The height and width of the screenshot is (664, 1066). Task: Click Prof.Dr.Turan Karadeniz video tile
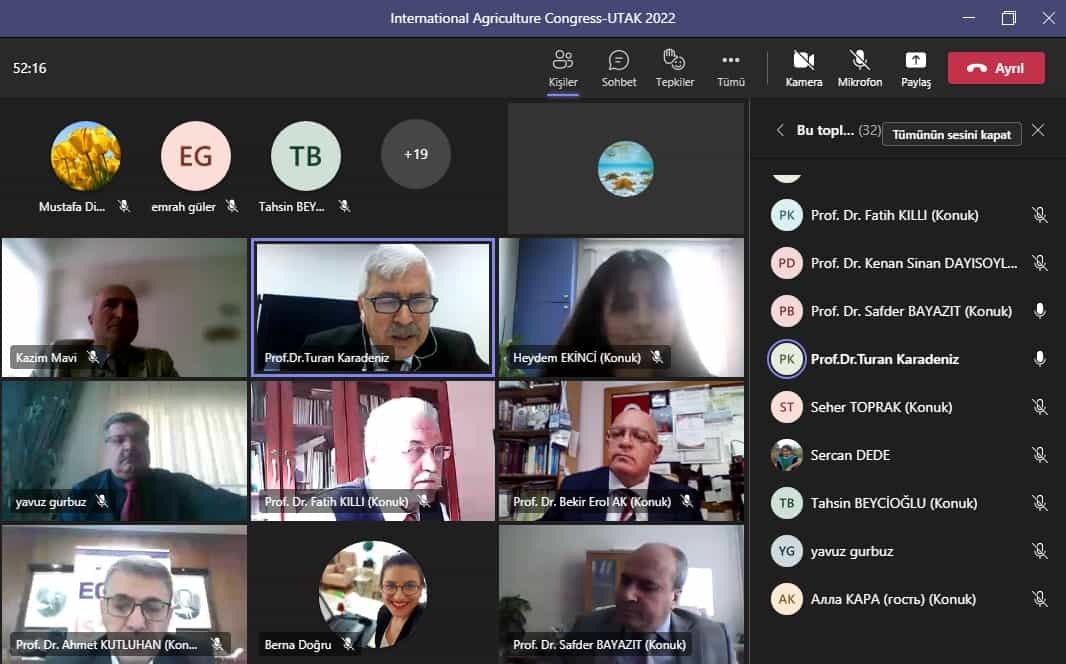[x=373, y=307]
